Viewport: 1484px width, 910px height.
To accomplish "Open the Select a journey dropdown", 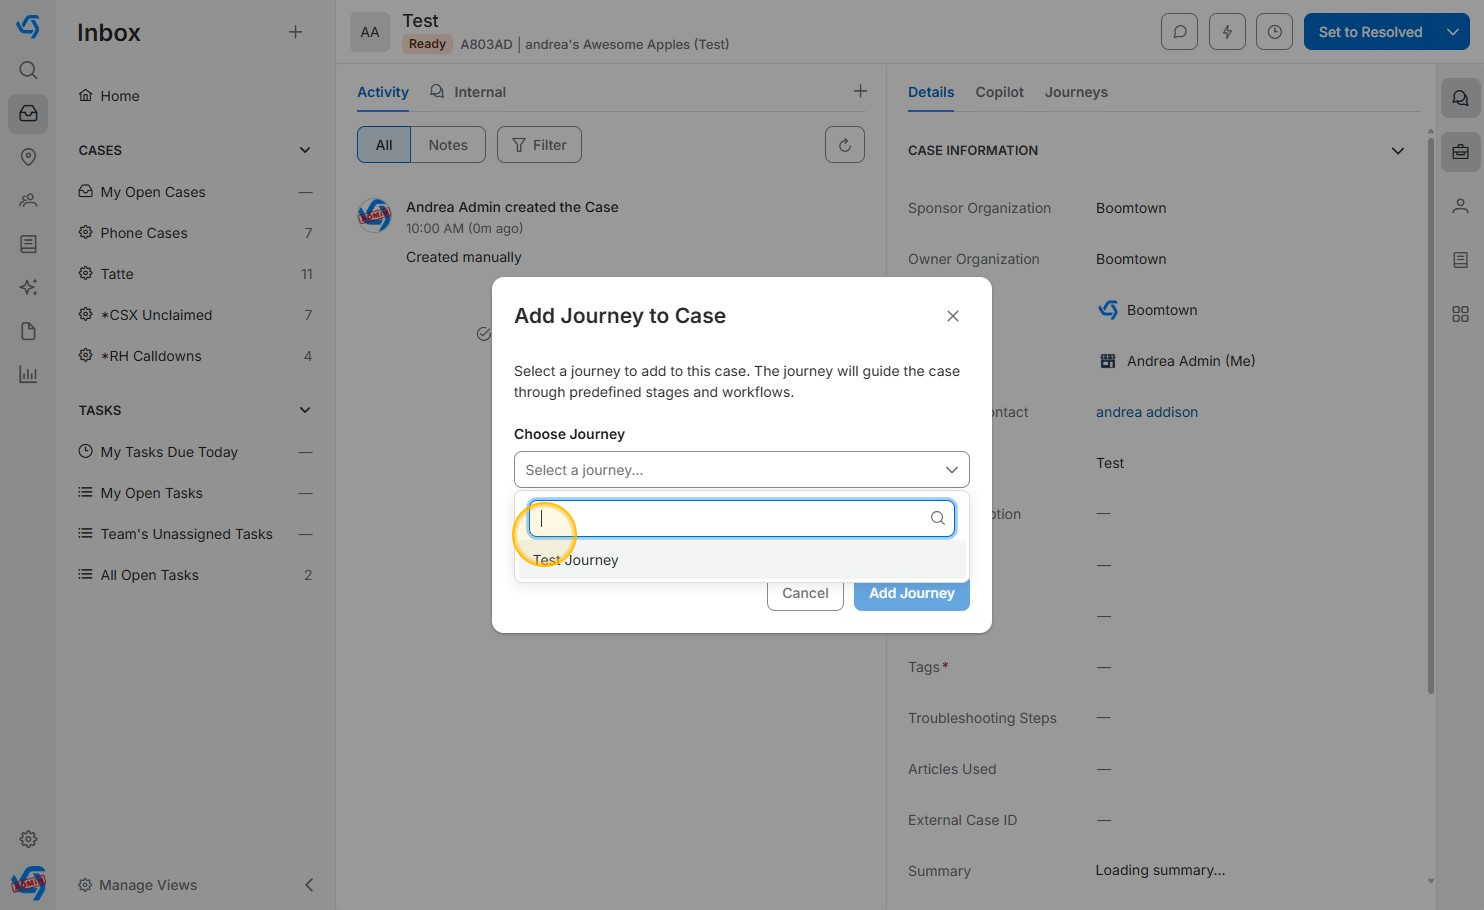I will point(741,470).
